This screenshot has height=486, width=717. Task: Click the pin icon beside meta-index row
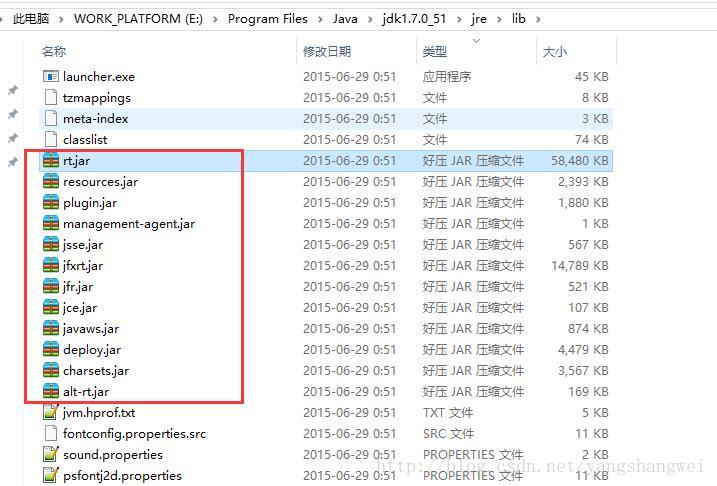coord(13,114)
